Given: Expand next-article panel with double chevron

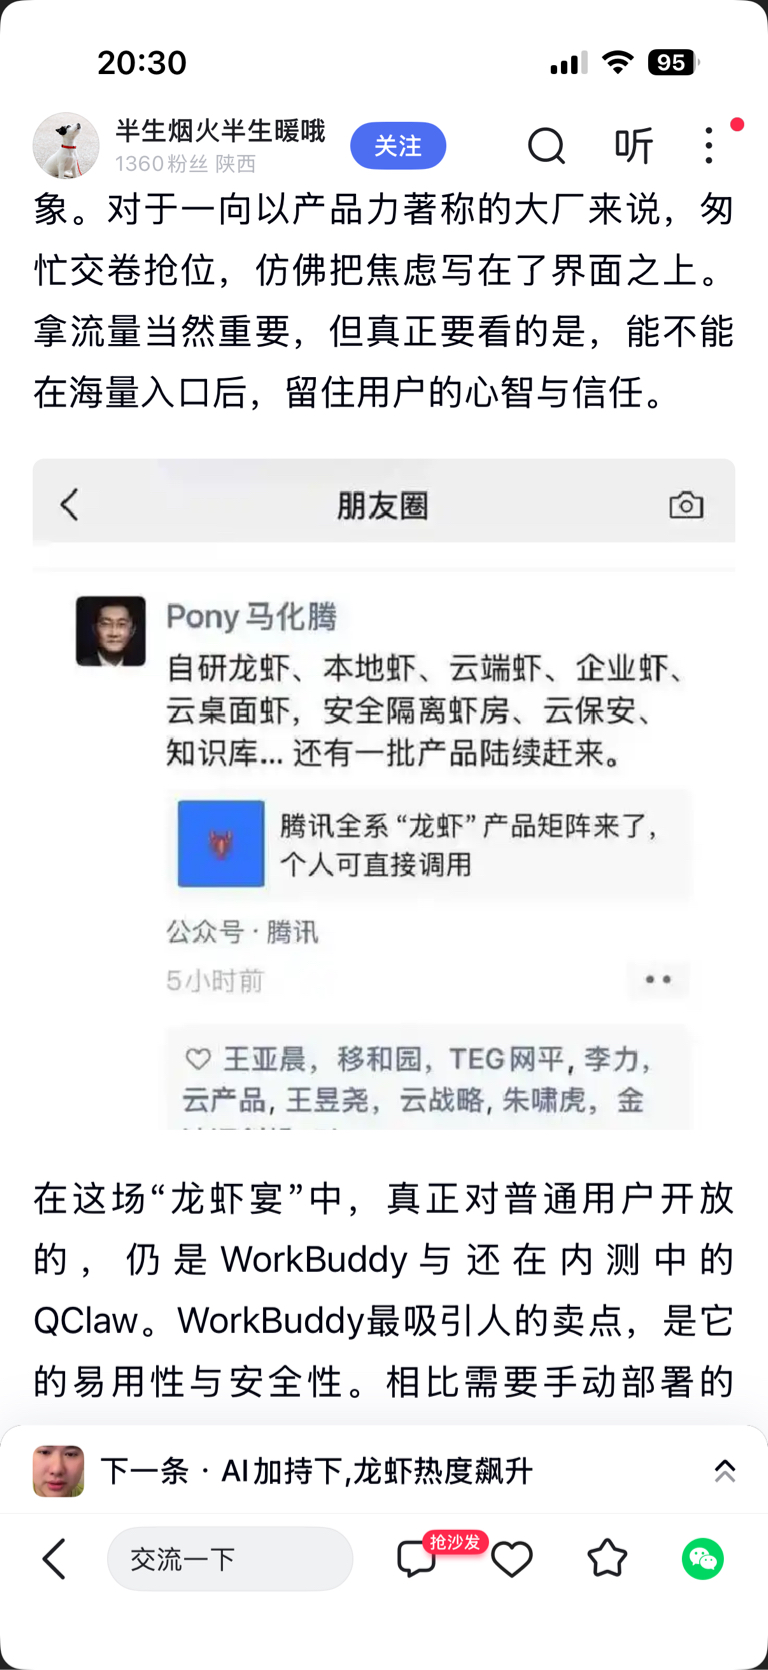Looking at the screenshot, I should [725, 1471].
